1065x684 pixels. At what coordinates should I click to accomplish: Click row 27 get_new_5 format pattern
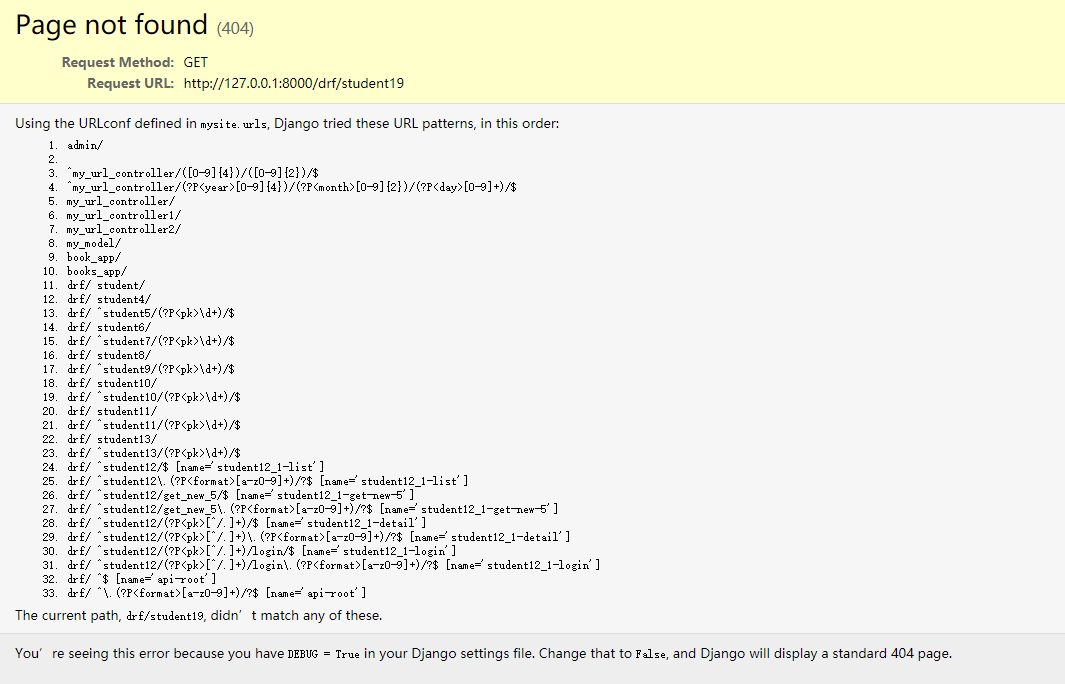[x=312, y=509]
